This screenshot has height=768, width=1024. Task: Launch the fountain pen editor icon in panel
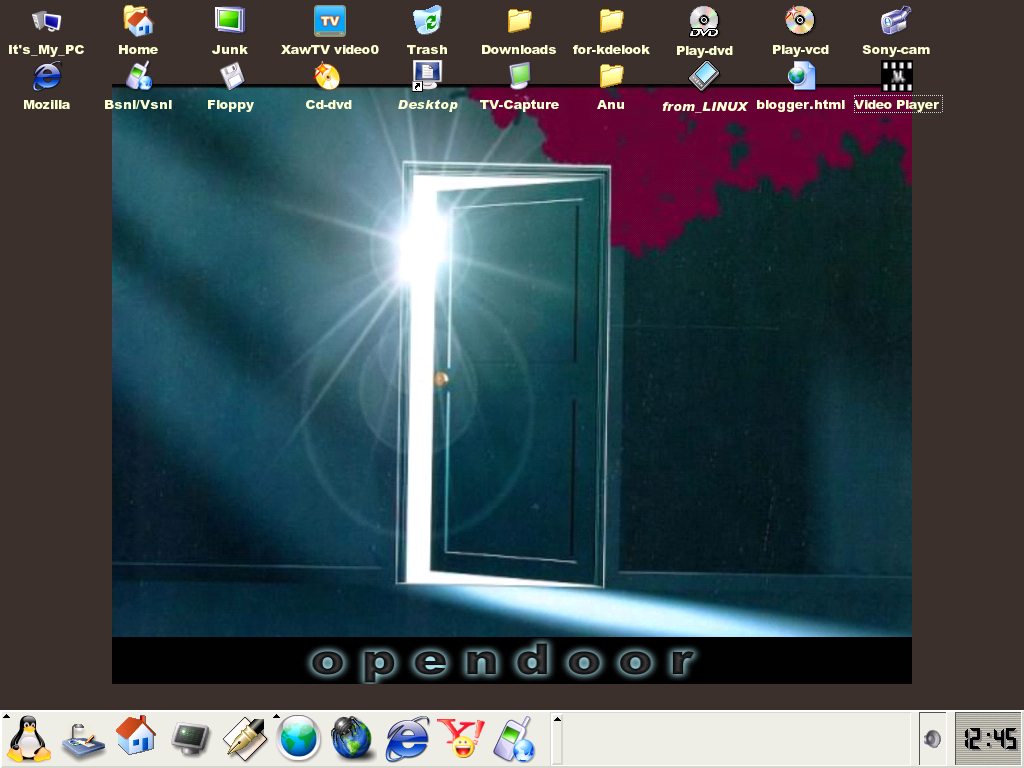(244, 739)
